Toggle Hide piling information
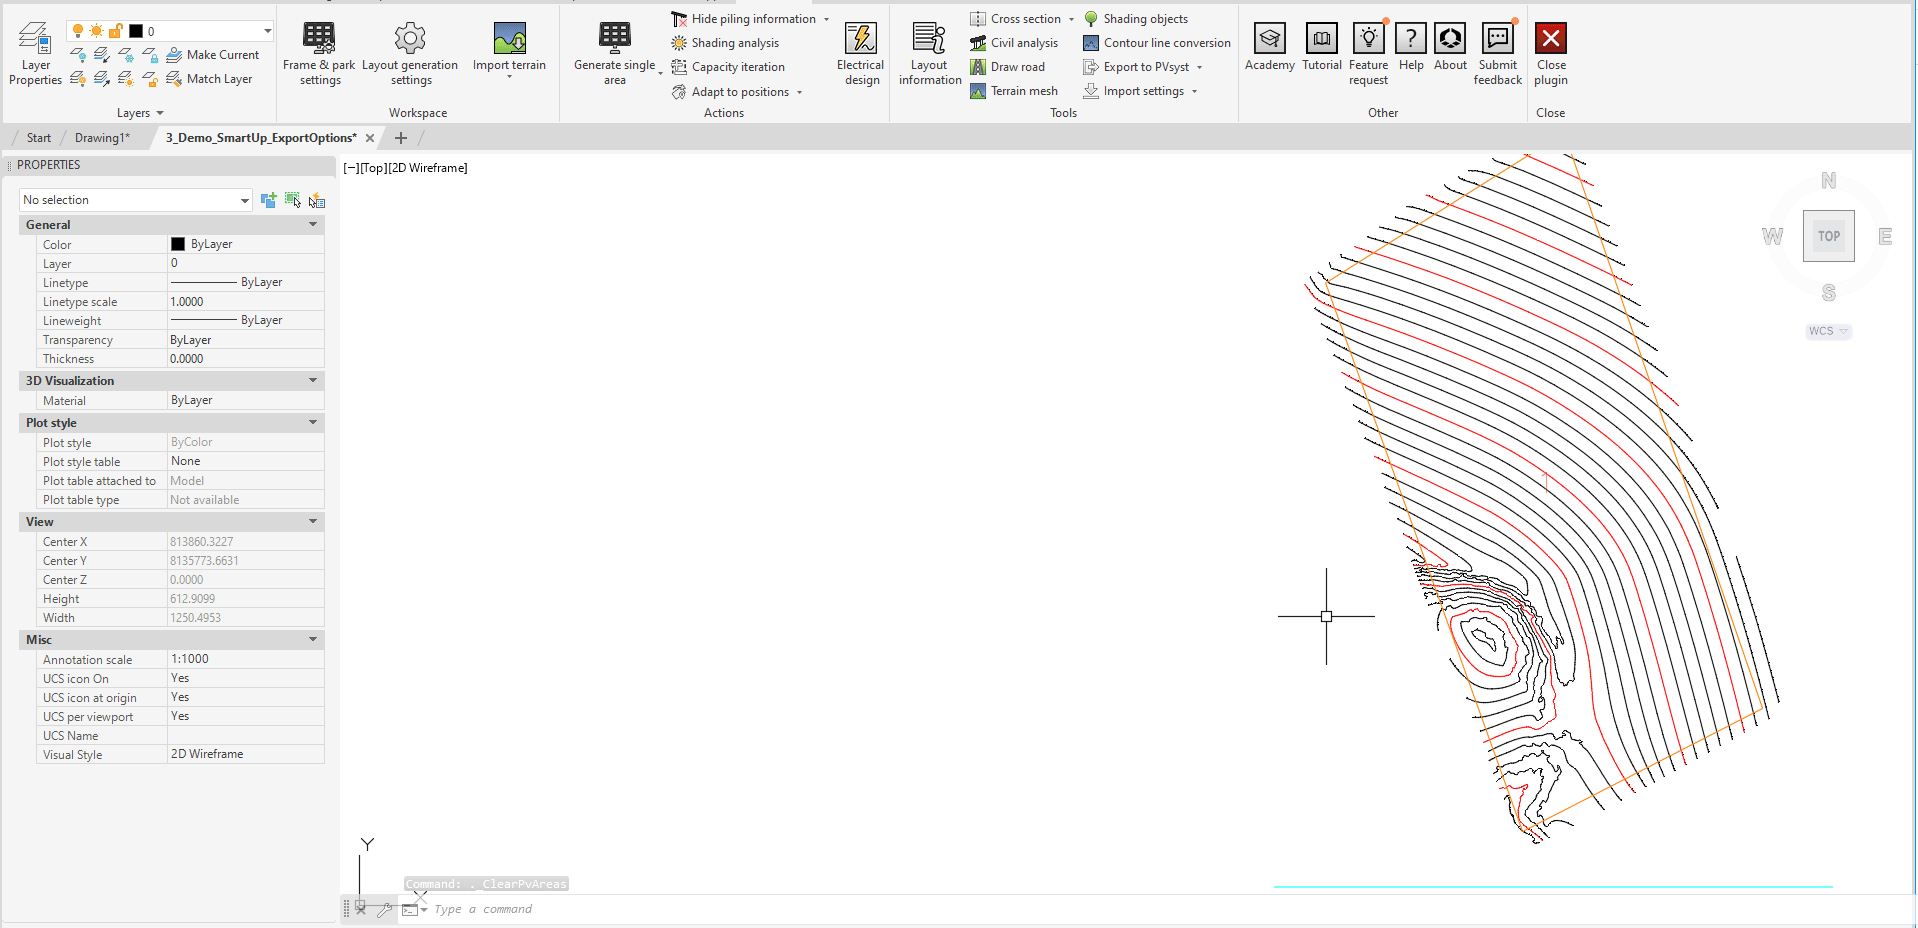Viewport: 1918px width, 928px height. point(752,19)
